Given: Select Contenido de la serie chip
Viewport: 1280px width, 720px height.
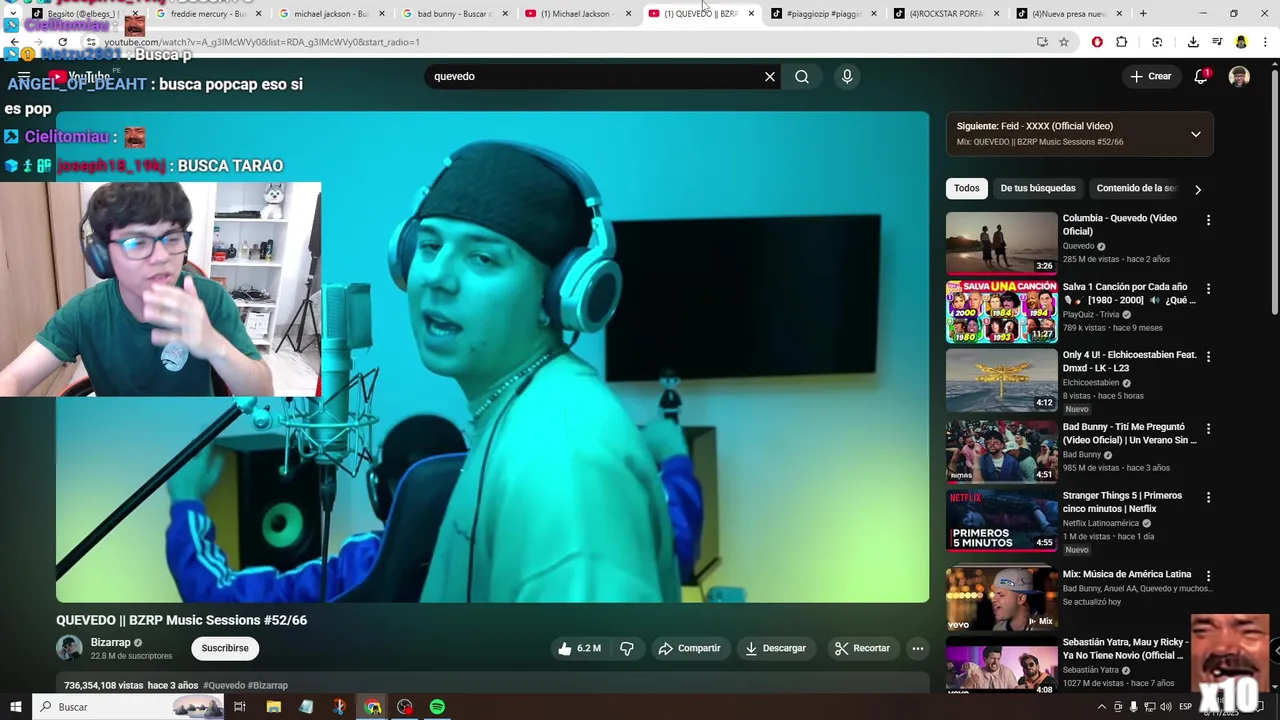Looking at the screenshot, I should pos(1136,188).
